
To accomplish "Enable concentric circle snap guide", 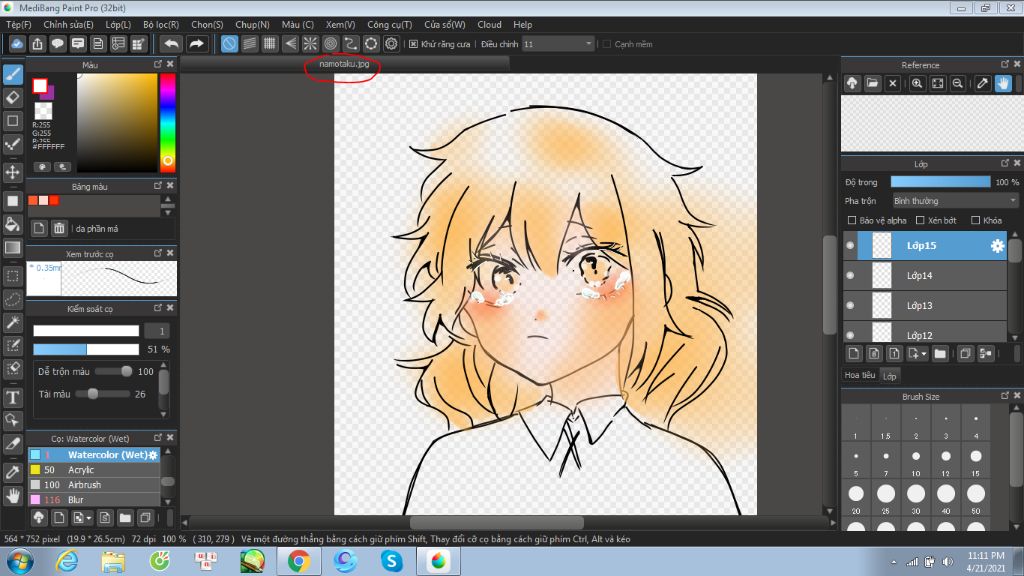I will click(x=330, y=44).
